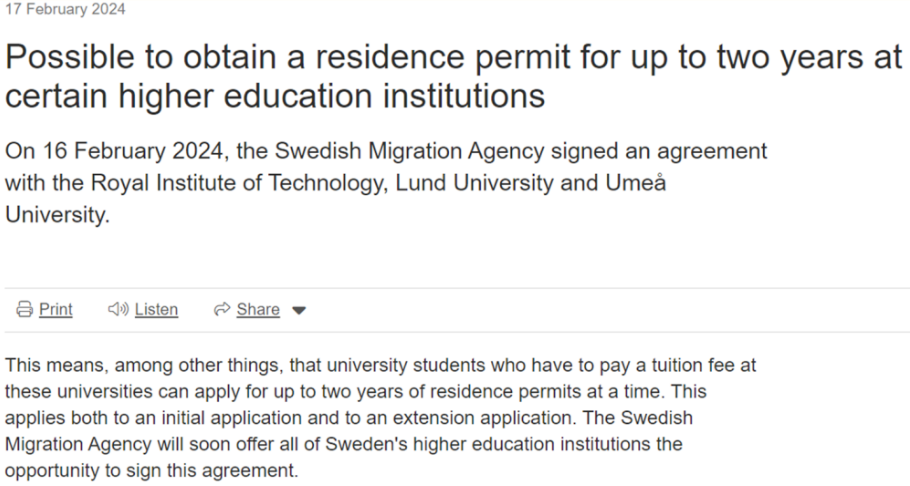
Task: Click "Swedish Migration Agency" in the intro text
Action: tap(409, 151)
